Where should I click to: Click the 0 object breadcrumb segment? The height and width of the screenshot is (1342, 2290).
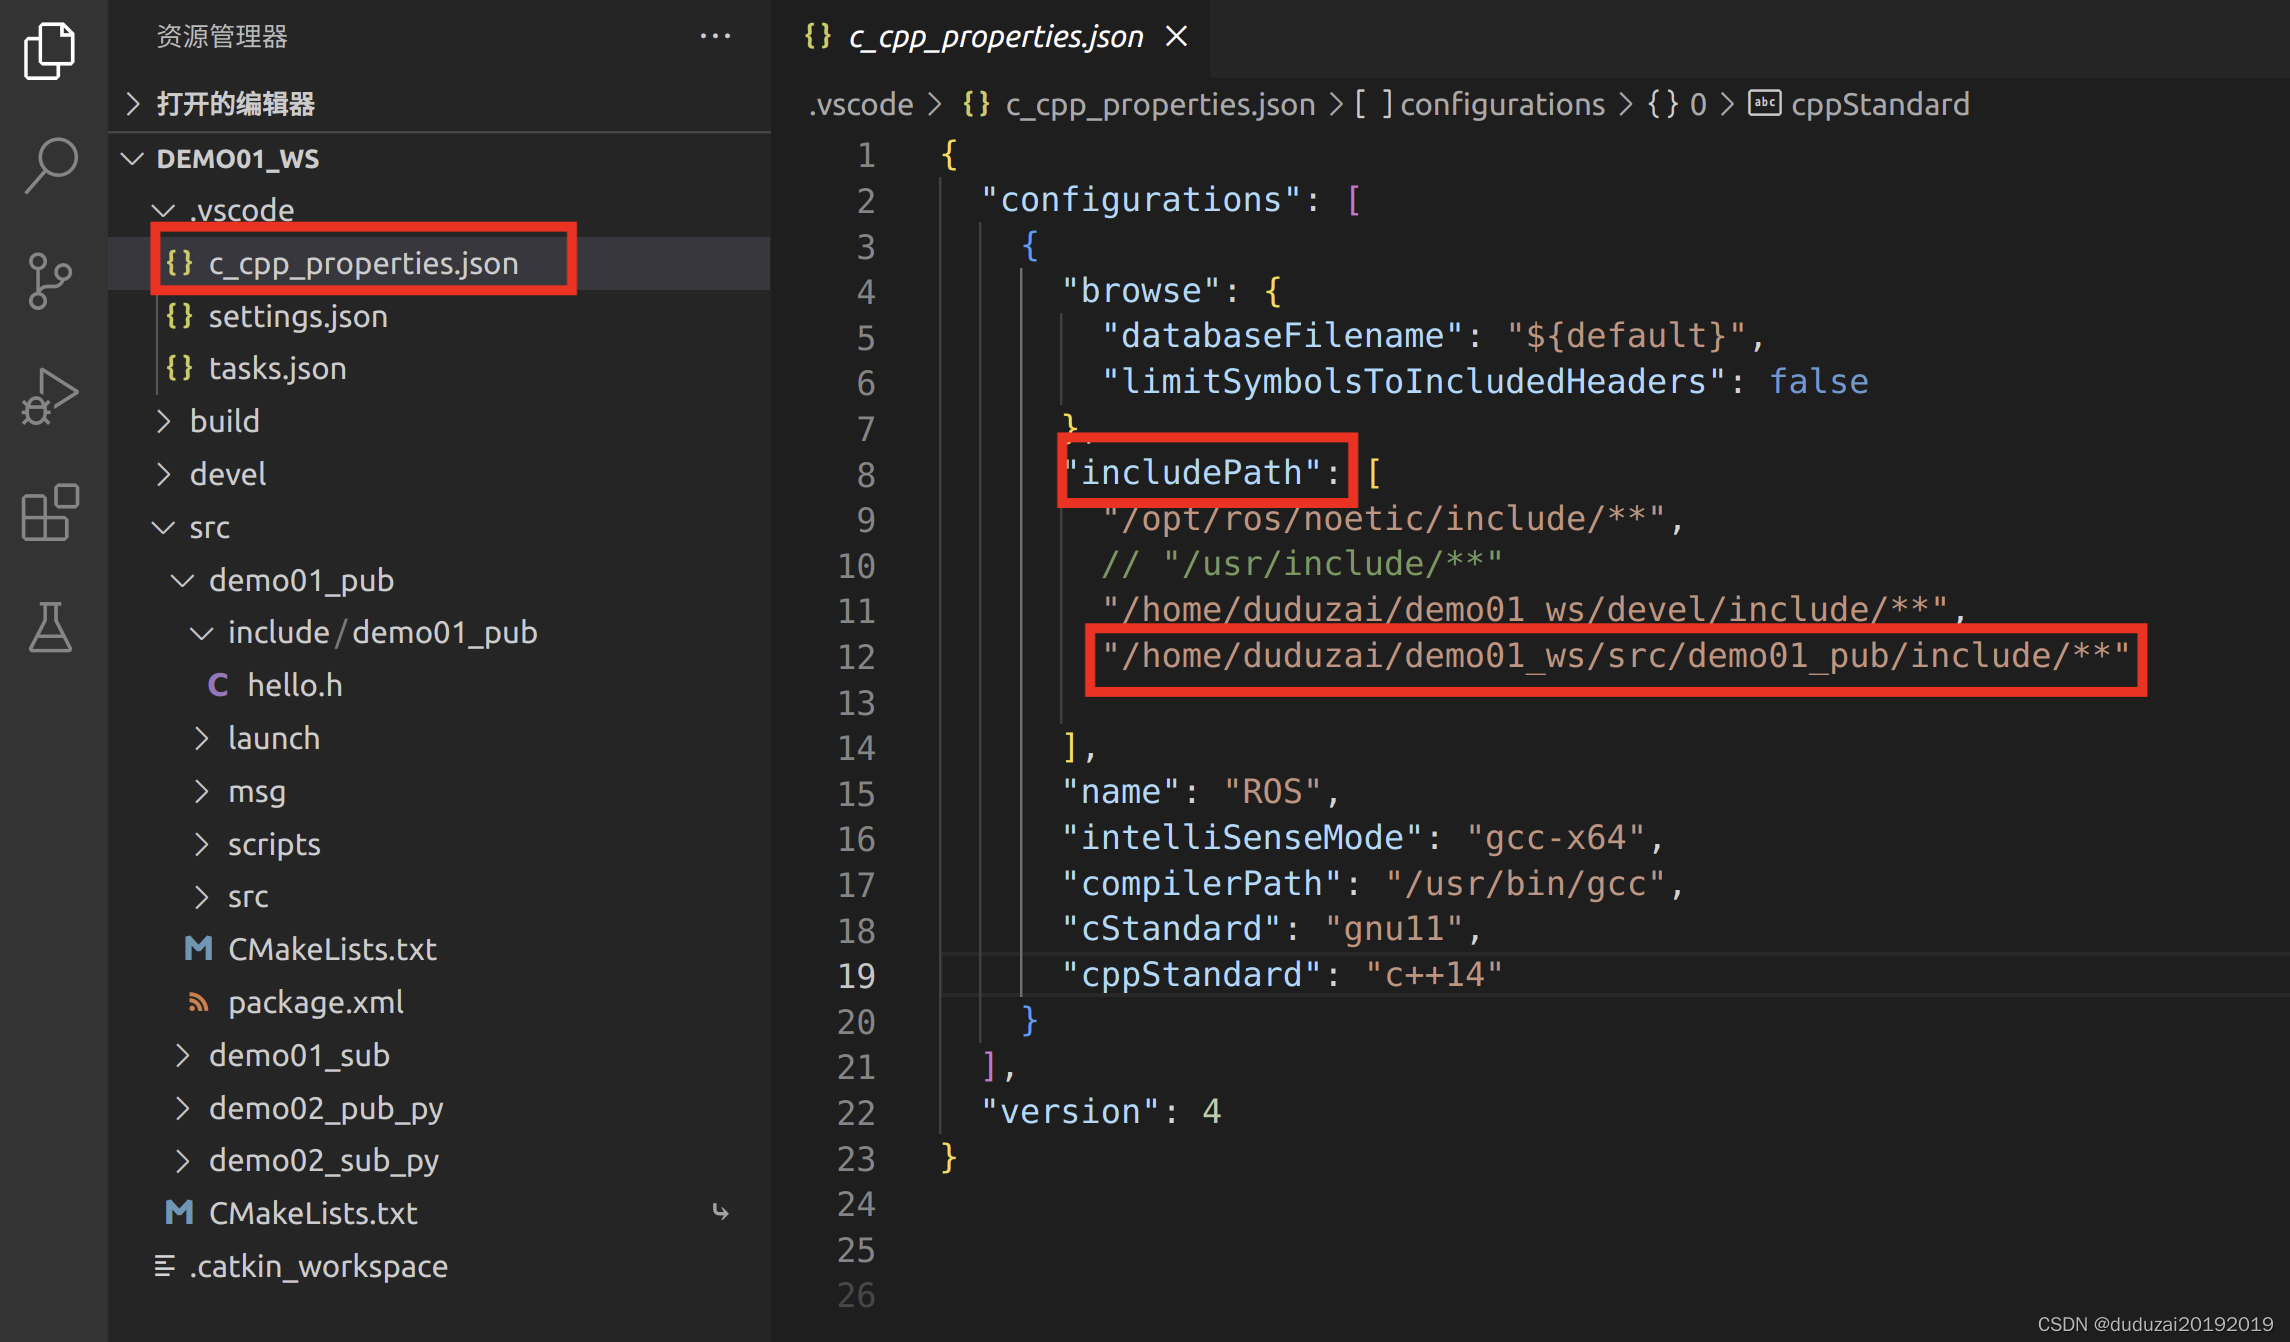coord(1677,104)
